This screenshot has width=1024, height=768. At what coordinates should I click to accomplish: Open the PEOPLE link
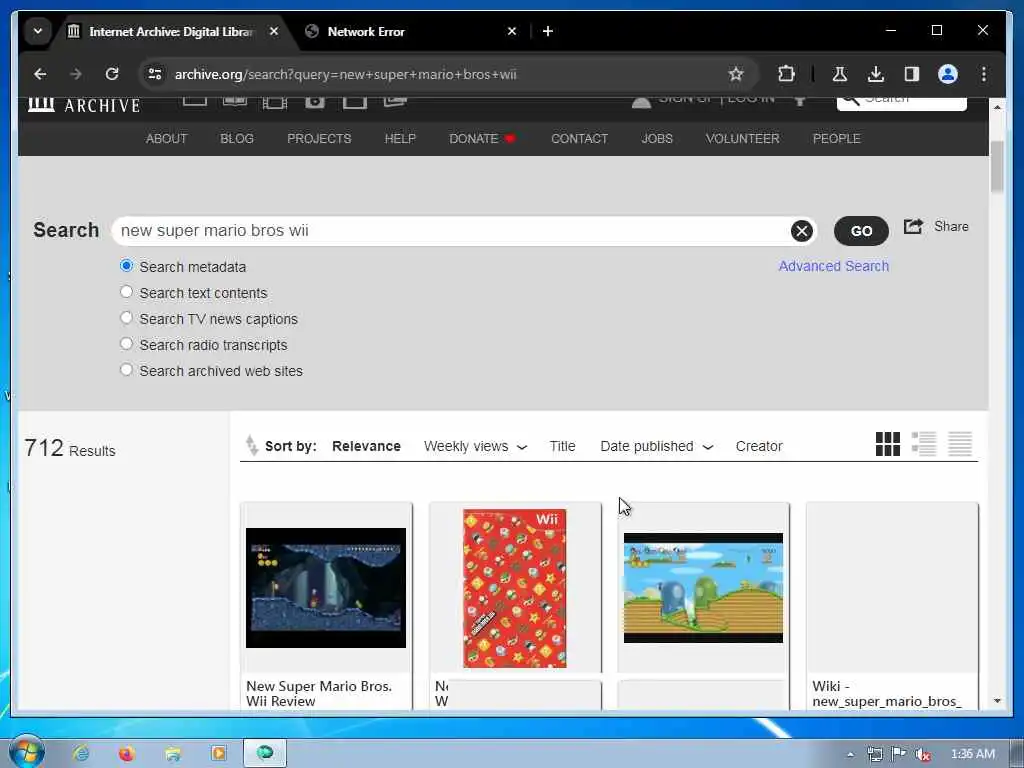tap(837, 138)
